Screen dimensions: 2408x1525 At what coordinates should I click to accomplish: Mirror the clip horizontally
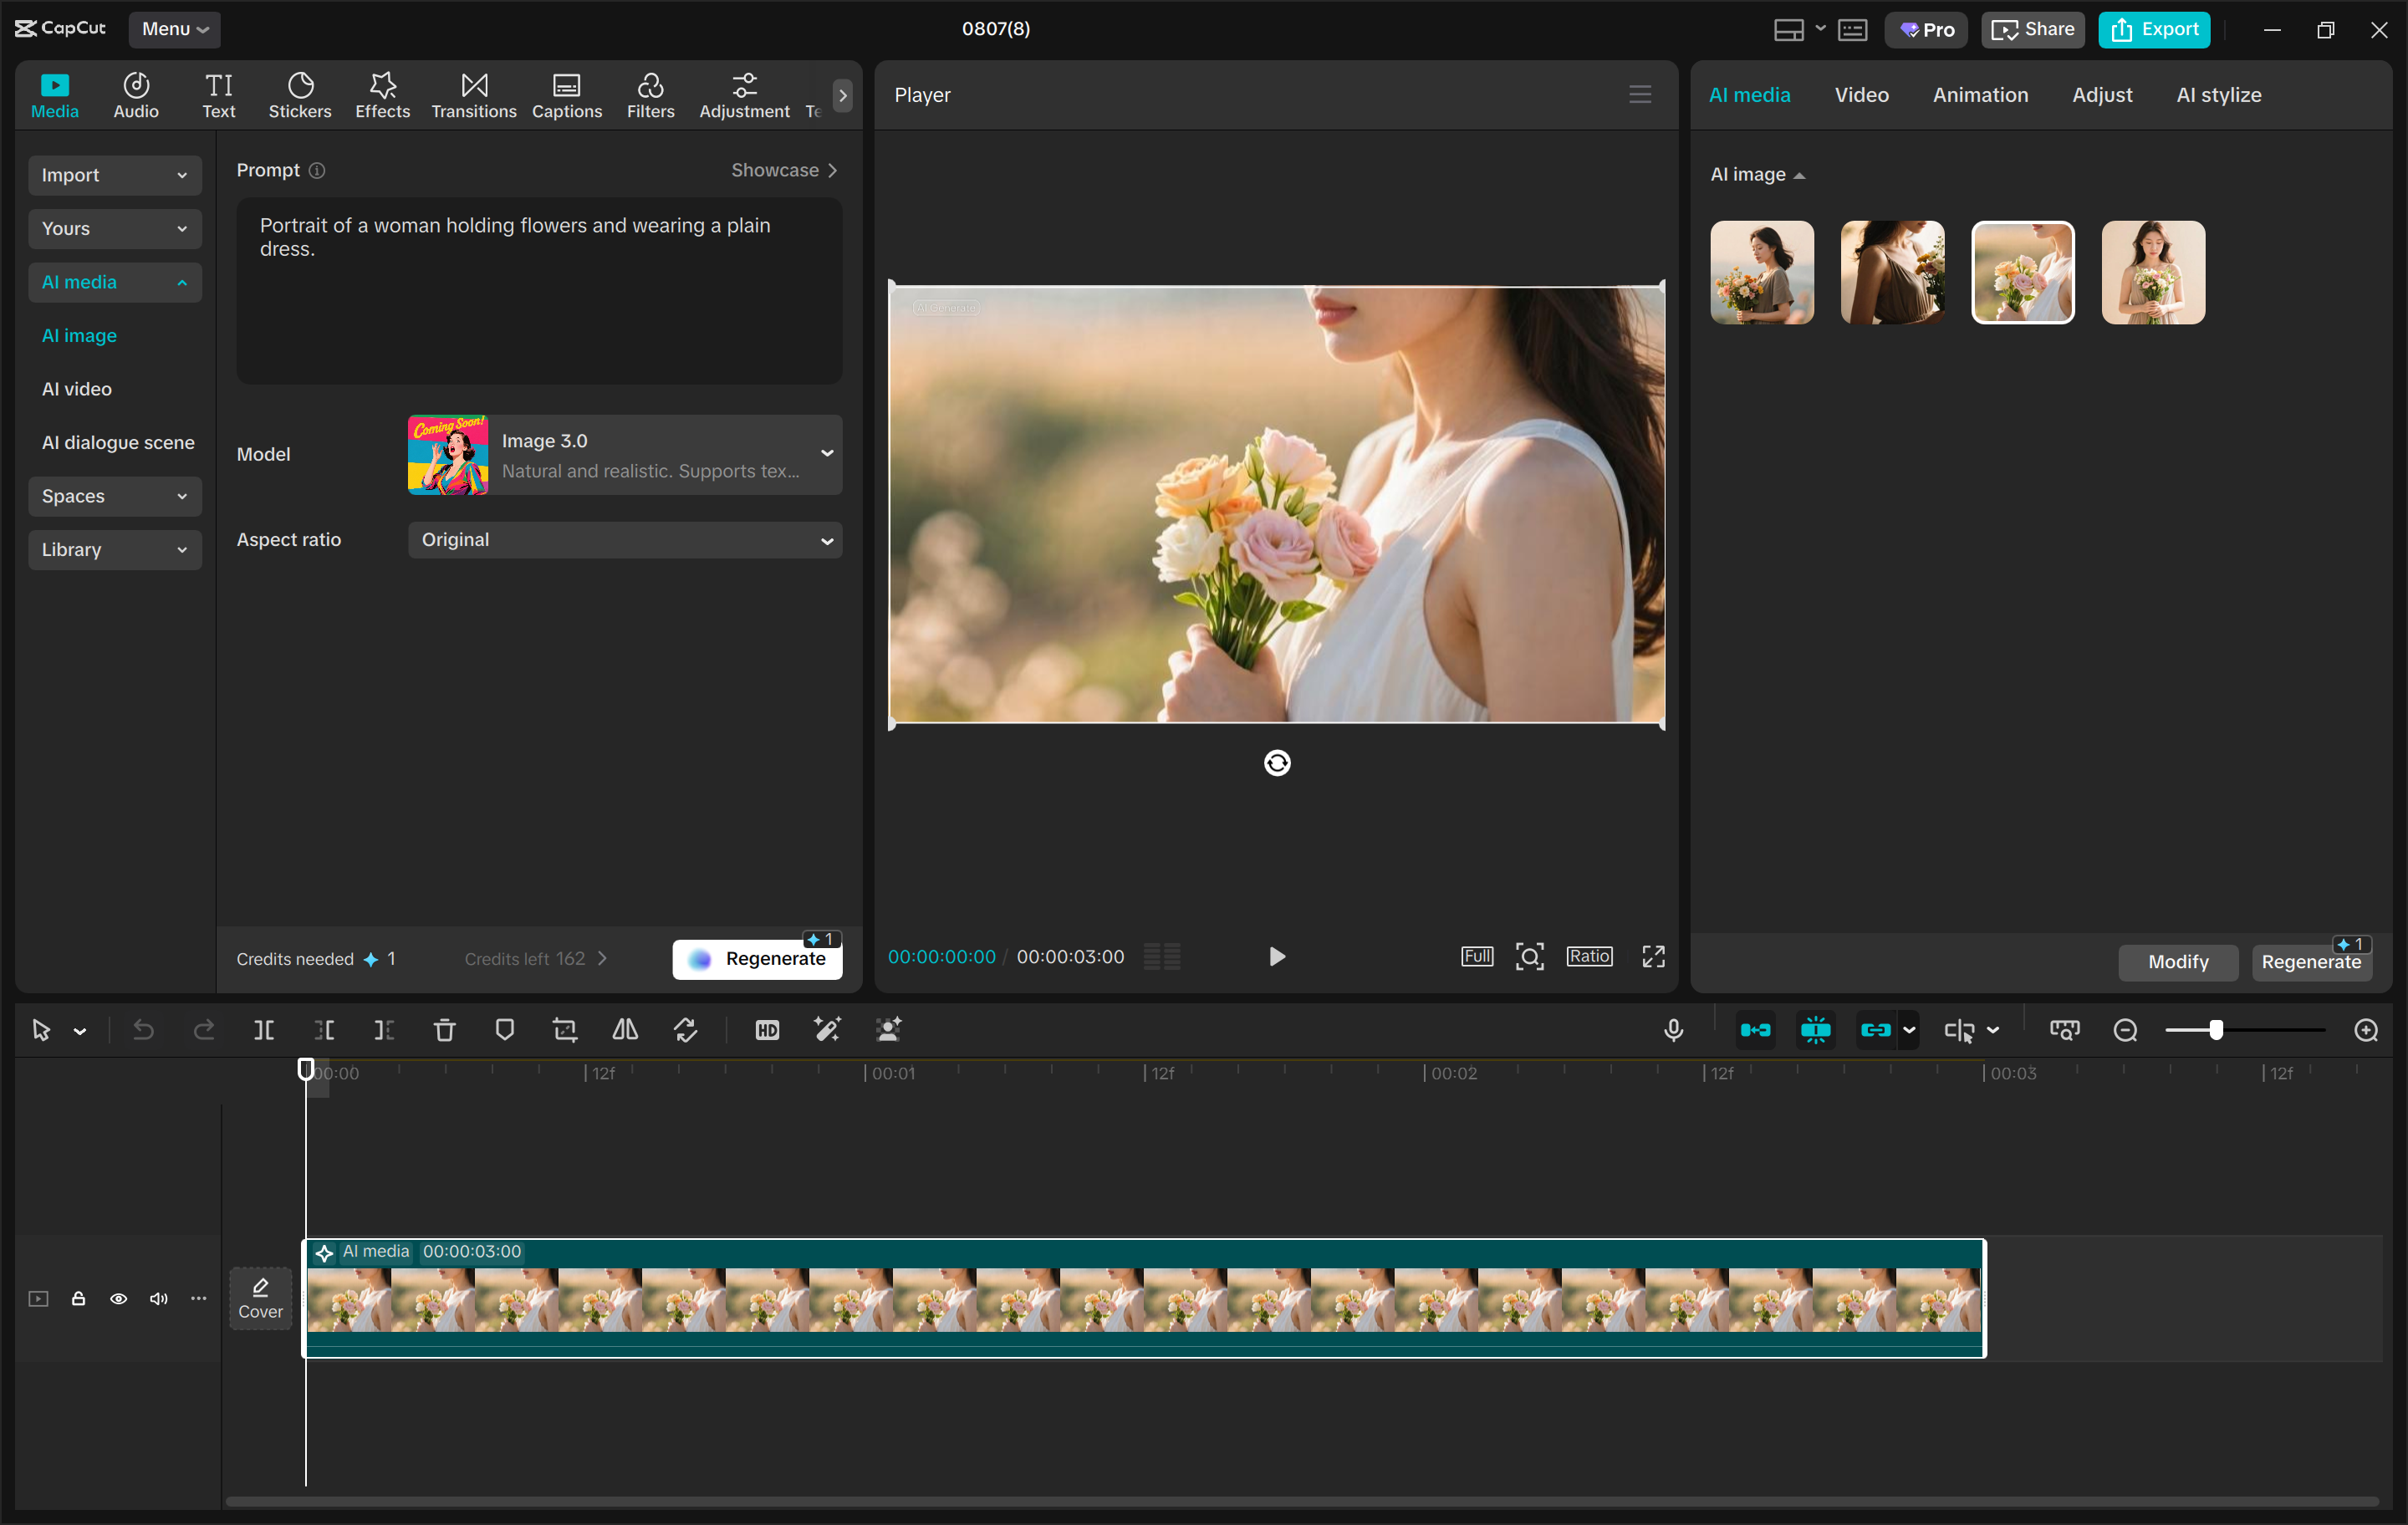point(624,1029)
